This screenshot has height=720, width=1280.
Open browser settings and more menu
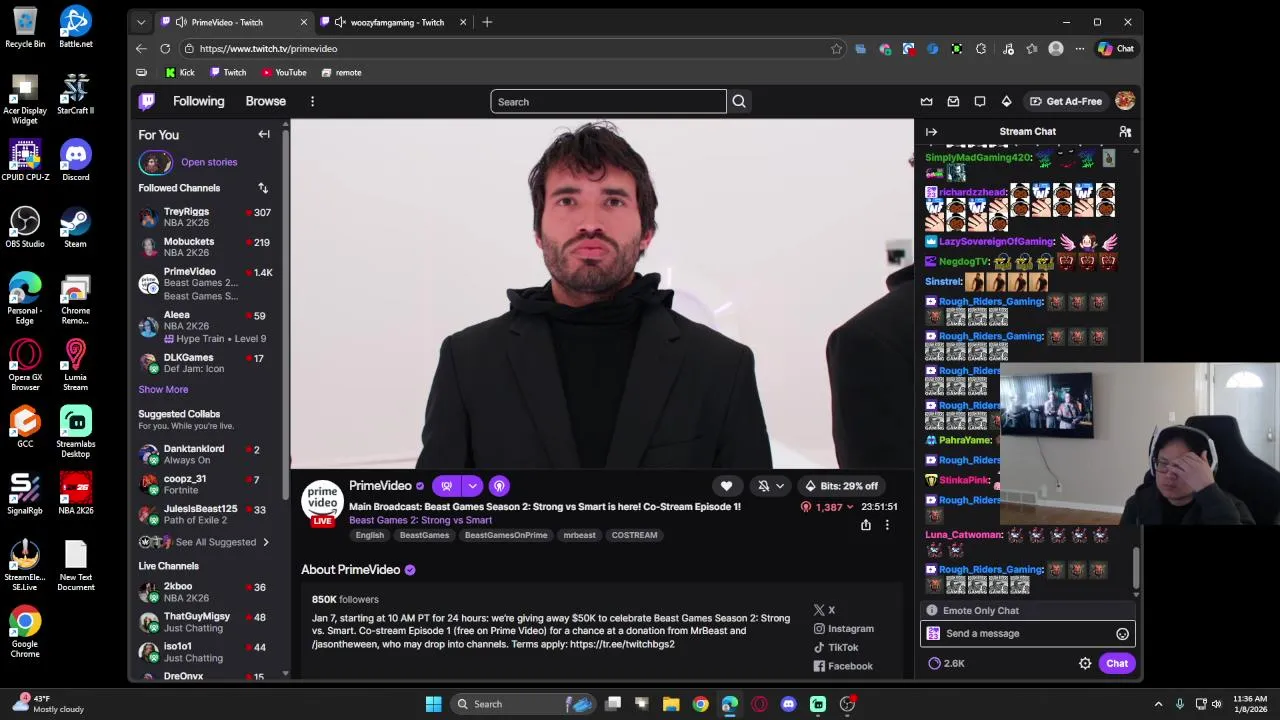tap(1080, 48)
